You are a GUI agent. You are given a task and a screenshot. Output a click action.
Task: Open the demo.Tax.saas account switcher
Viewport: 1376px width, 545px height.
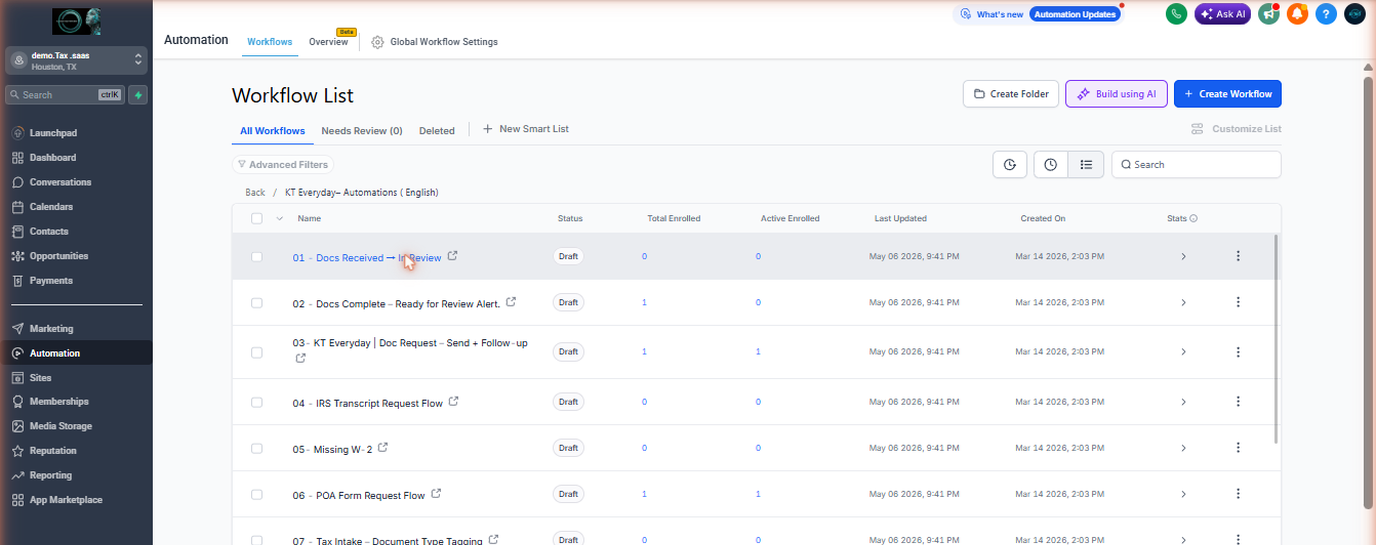tap(76, 61)
